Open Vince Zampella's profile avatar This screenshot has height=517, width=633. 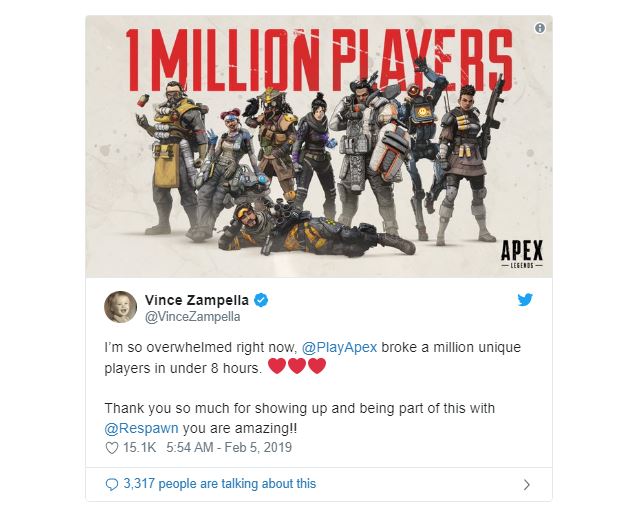[121, 307]
